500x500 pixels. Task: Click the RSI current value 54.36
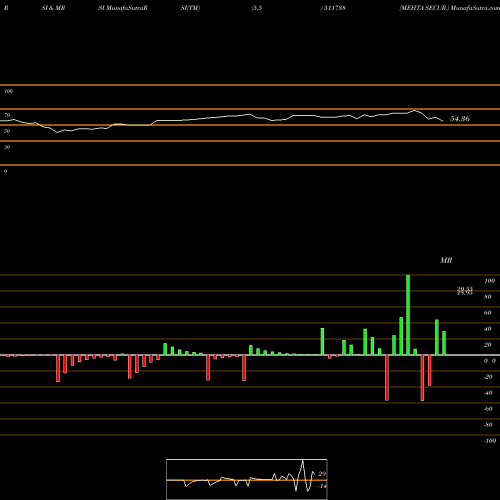click(x=460, y=119)
